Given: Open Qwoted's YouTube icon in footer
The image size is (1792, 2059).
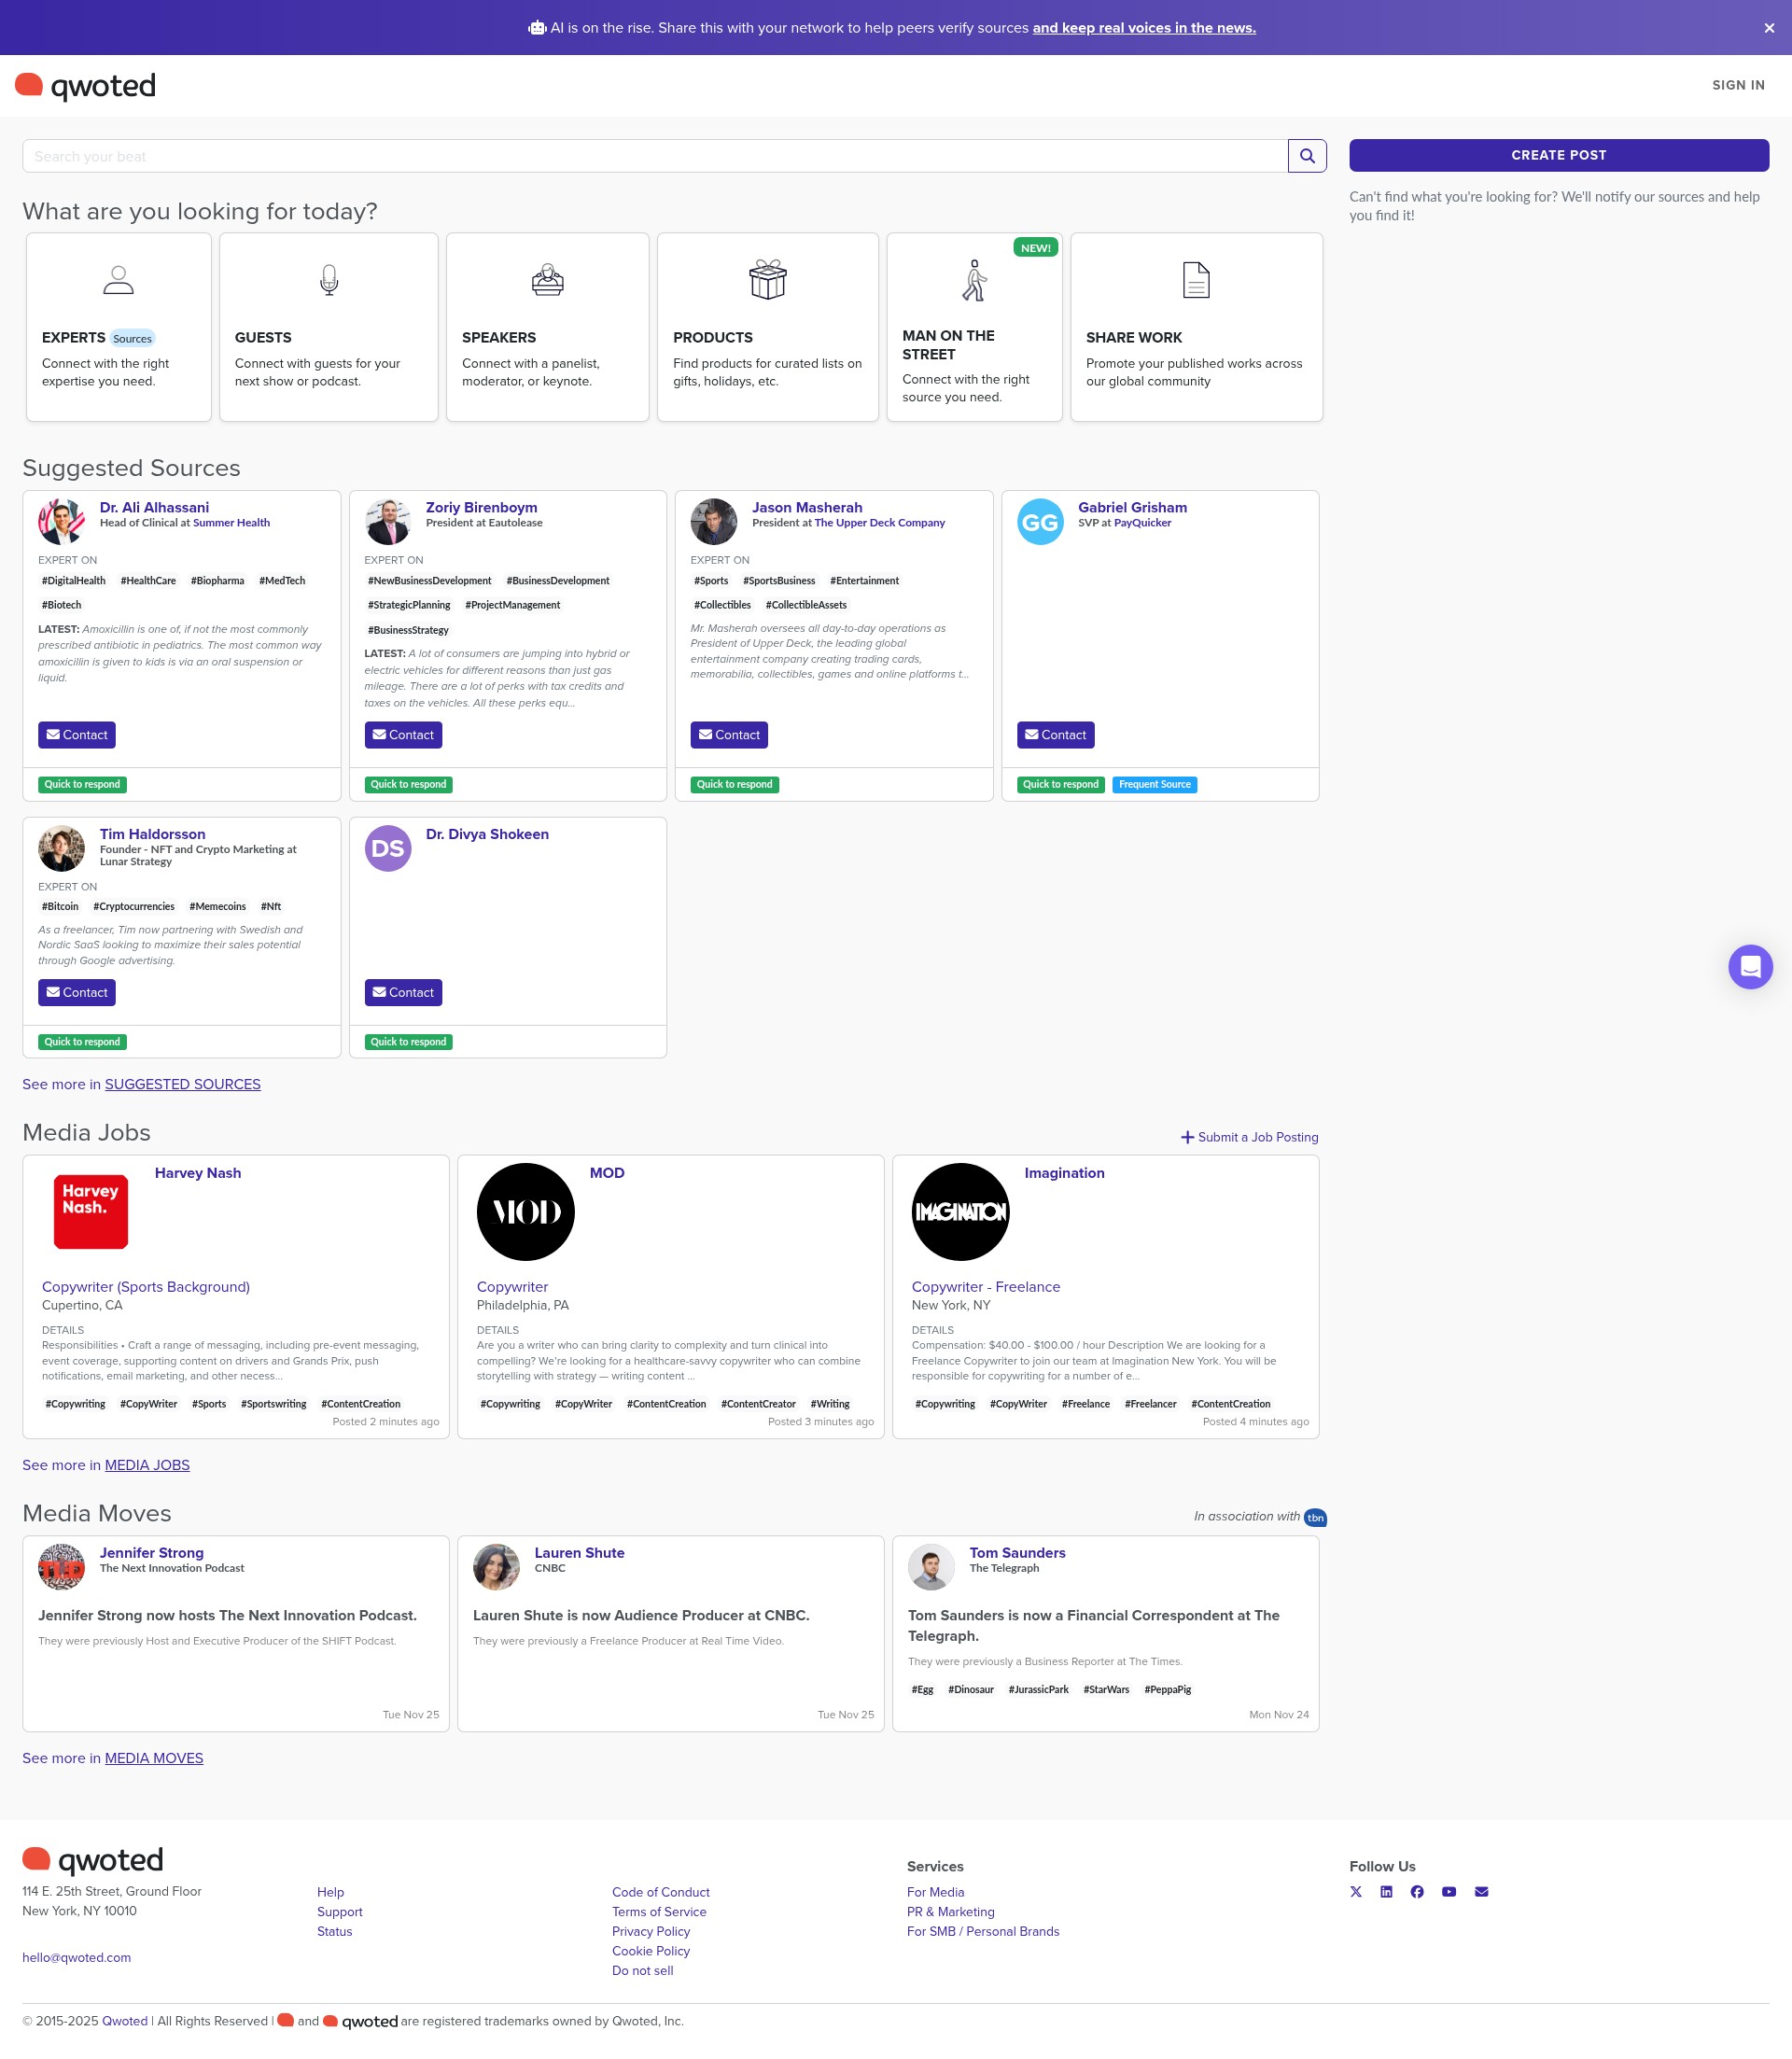Looking at the screenshot, I should coord(1449,1892).
